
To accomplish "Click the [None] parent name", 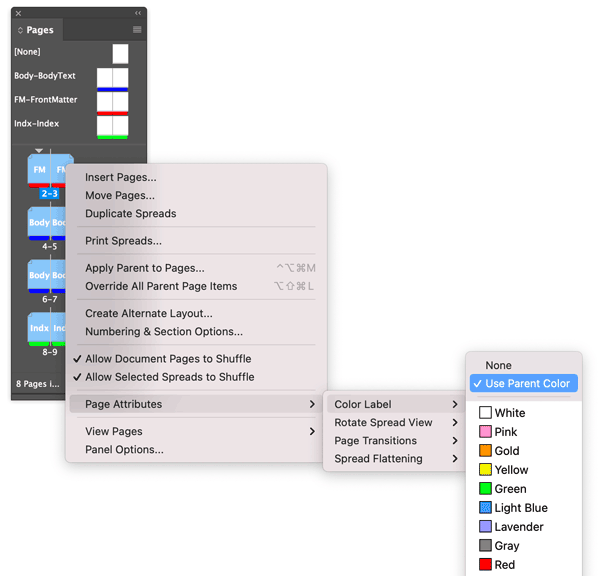I will [27, 52].
